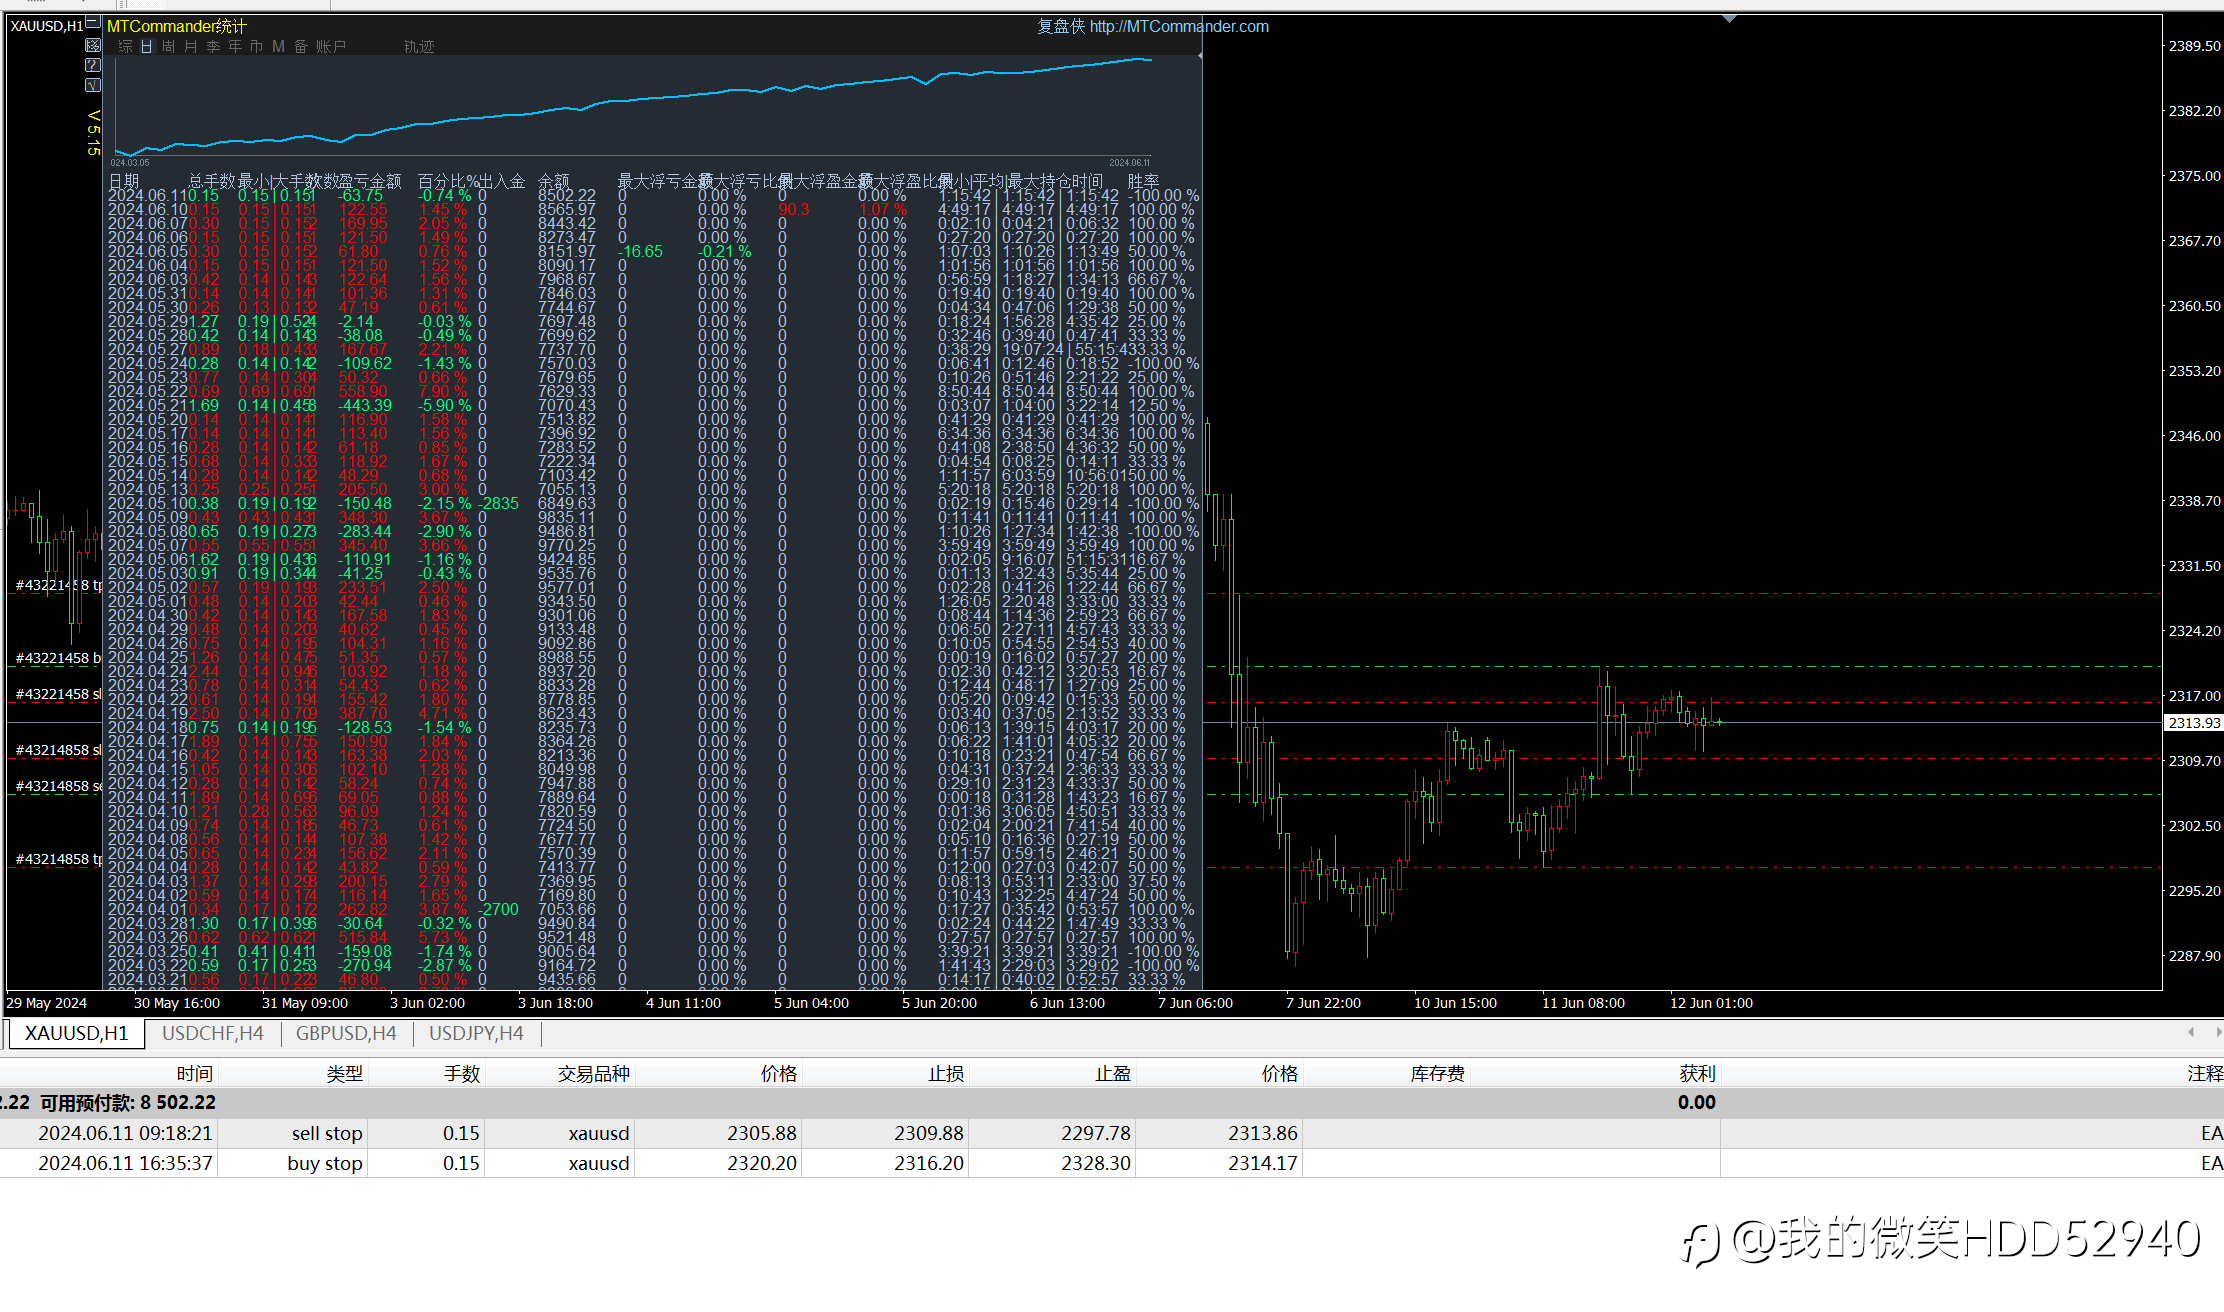Screen dimensions: 2224x1312
Task: Open the 账户 account tab
Action: coord(331,46)
